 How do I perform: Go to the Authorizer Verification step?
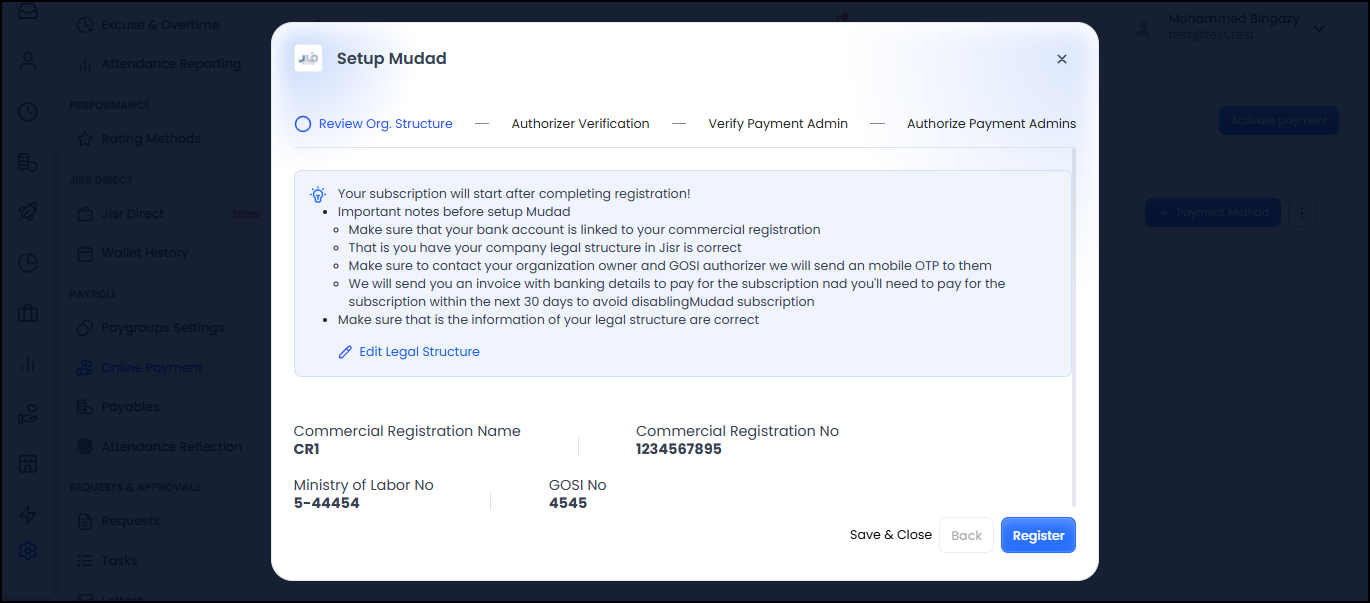580,124
